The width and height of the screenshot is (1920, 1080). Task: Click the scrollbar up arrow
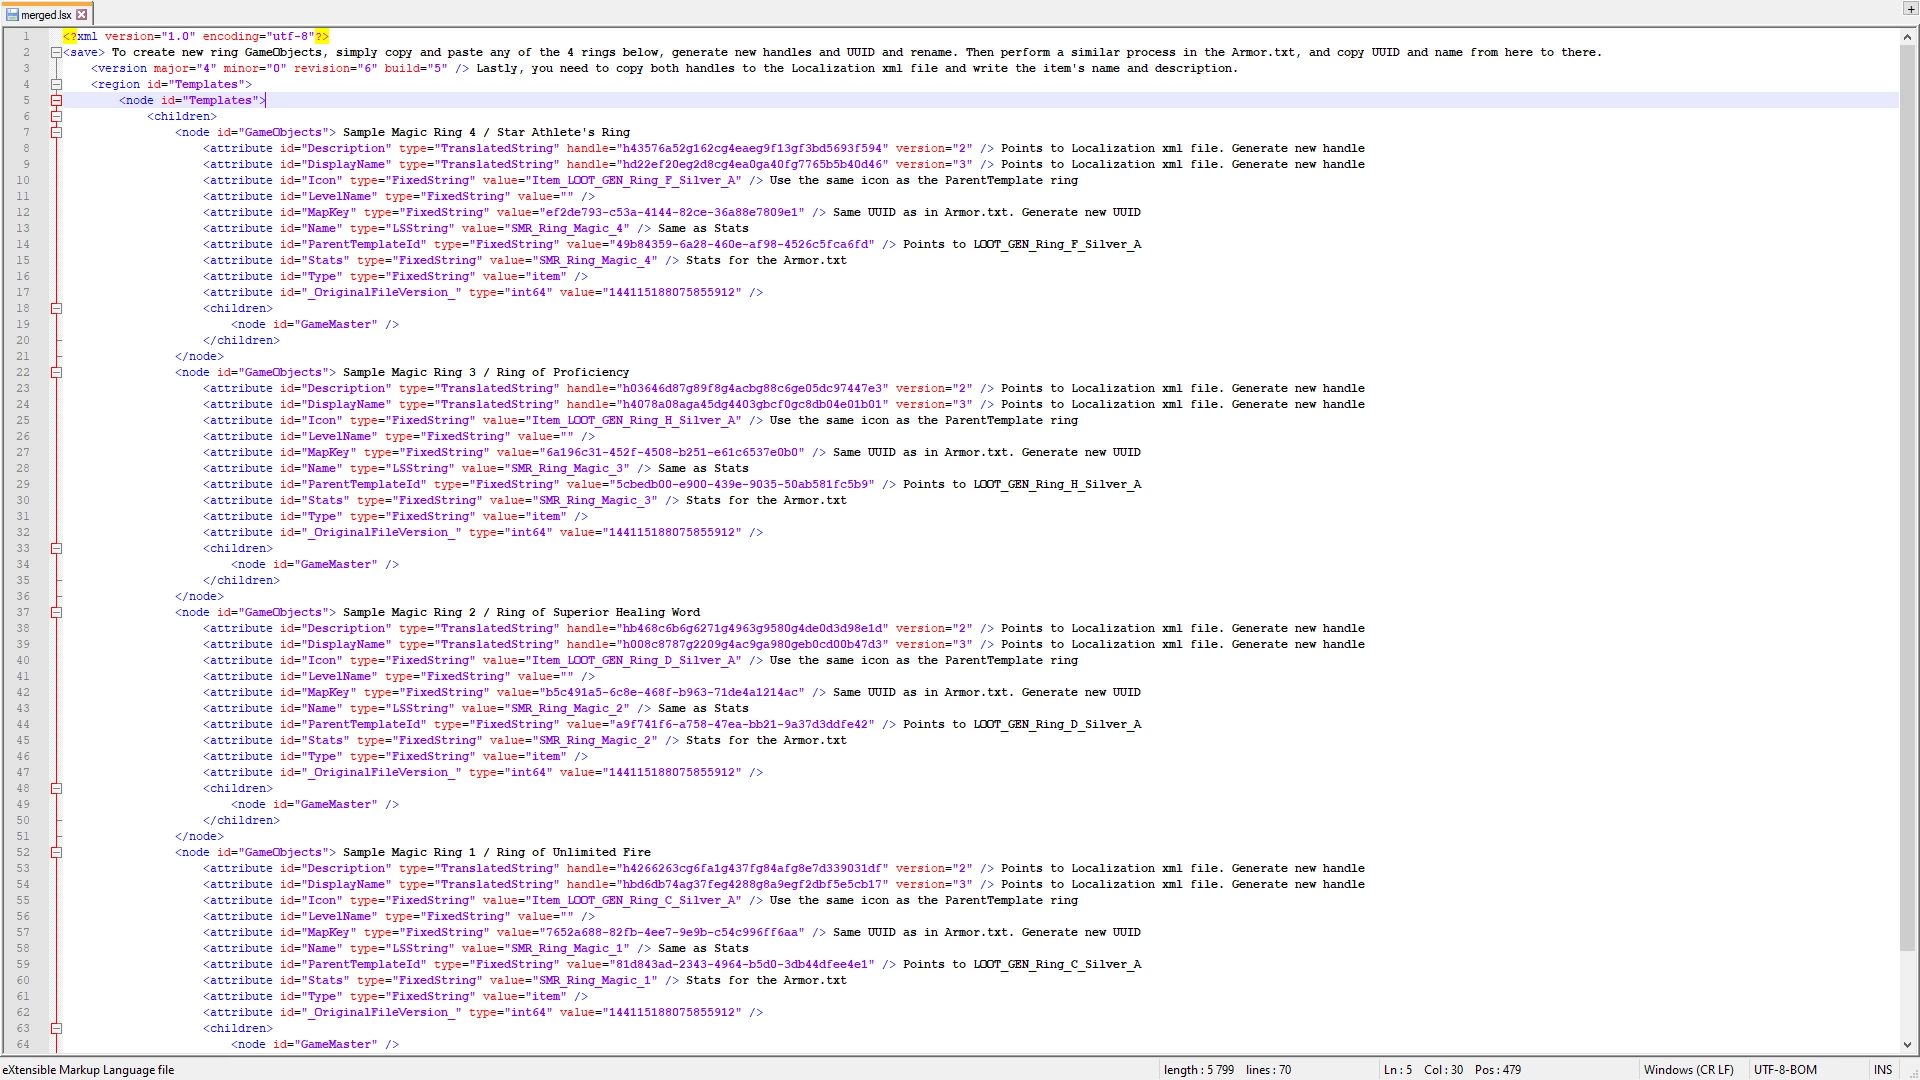coord(1908,36)
